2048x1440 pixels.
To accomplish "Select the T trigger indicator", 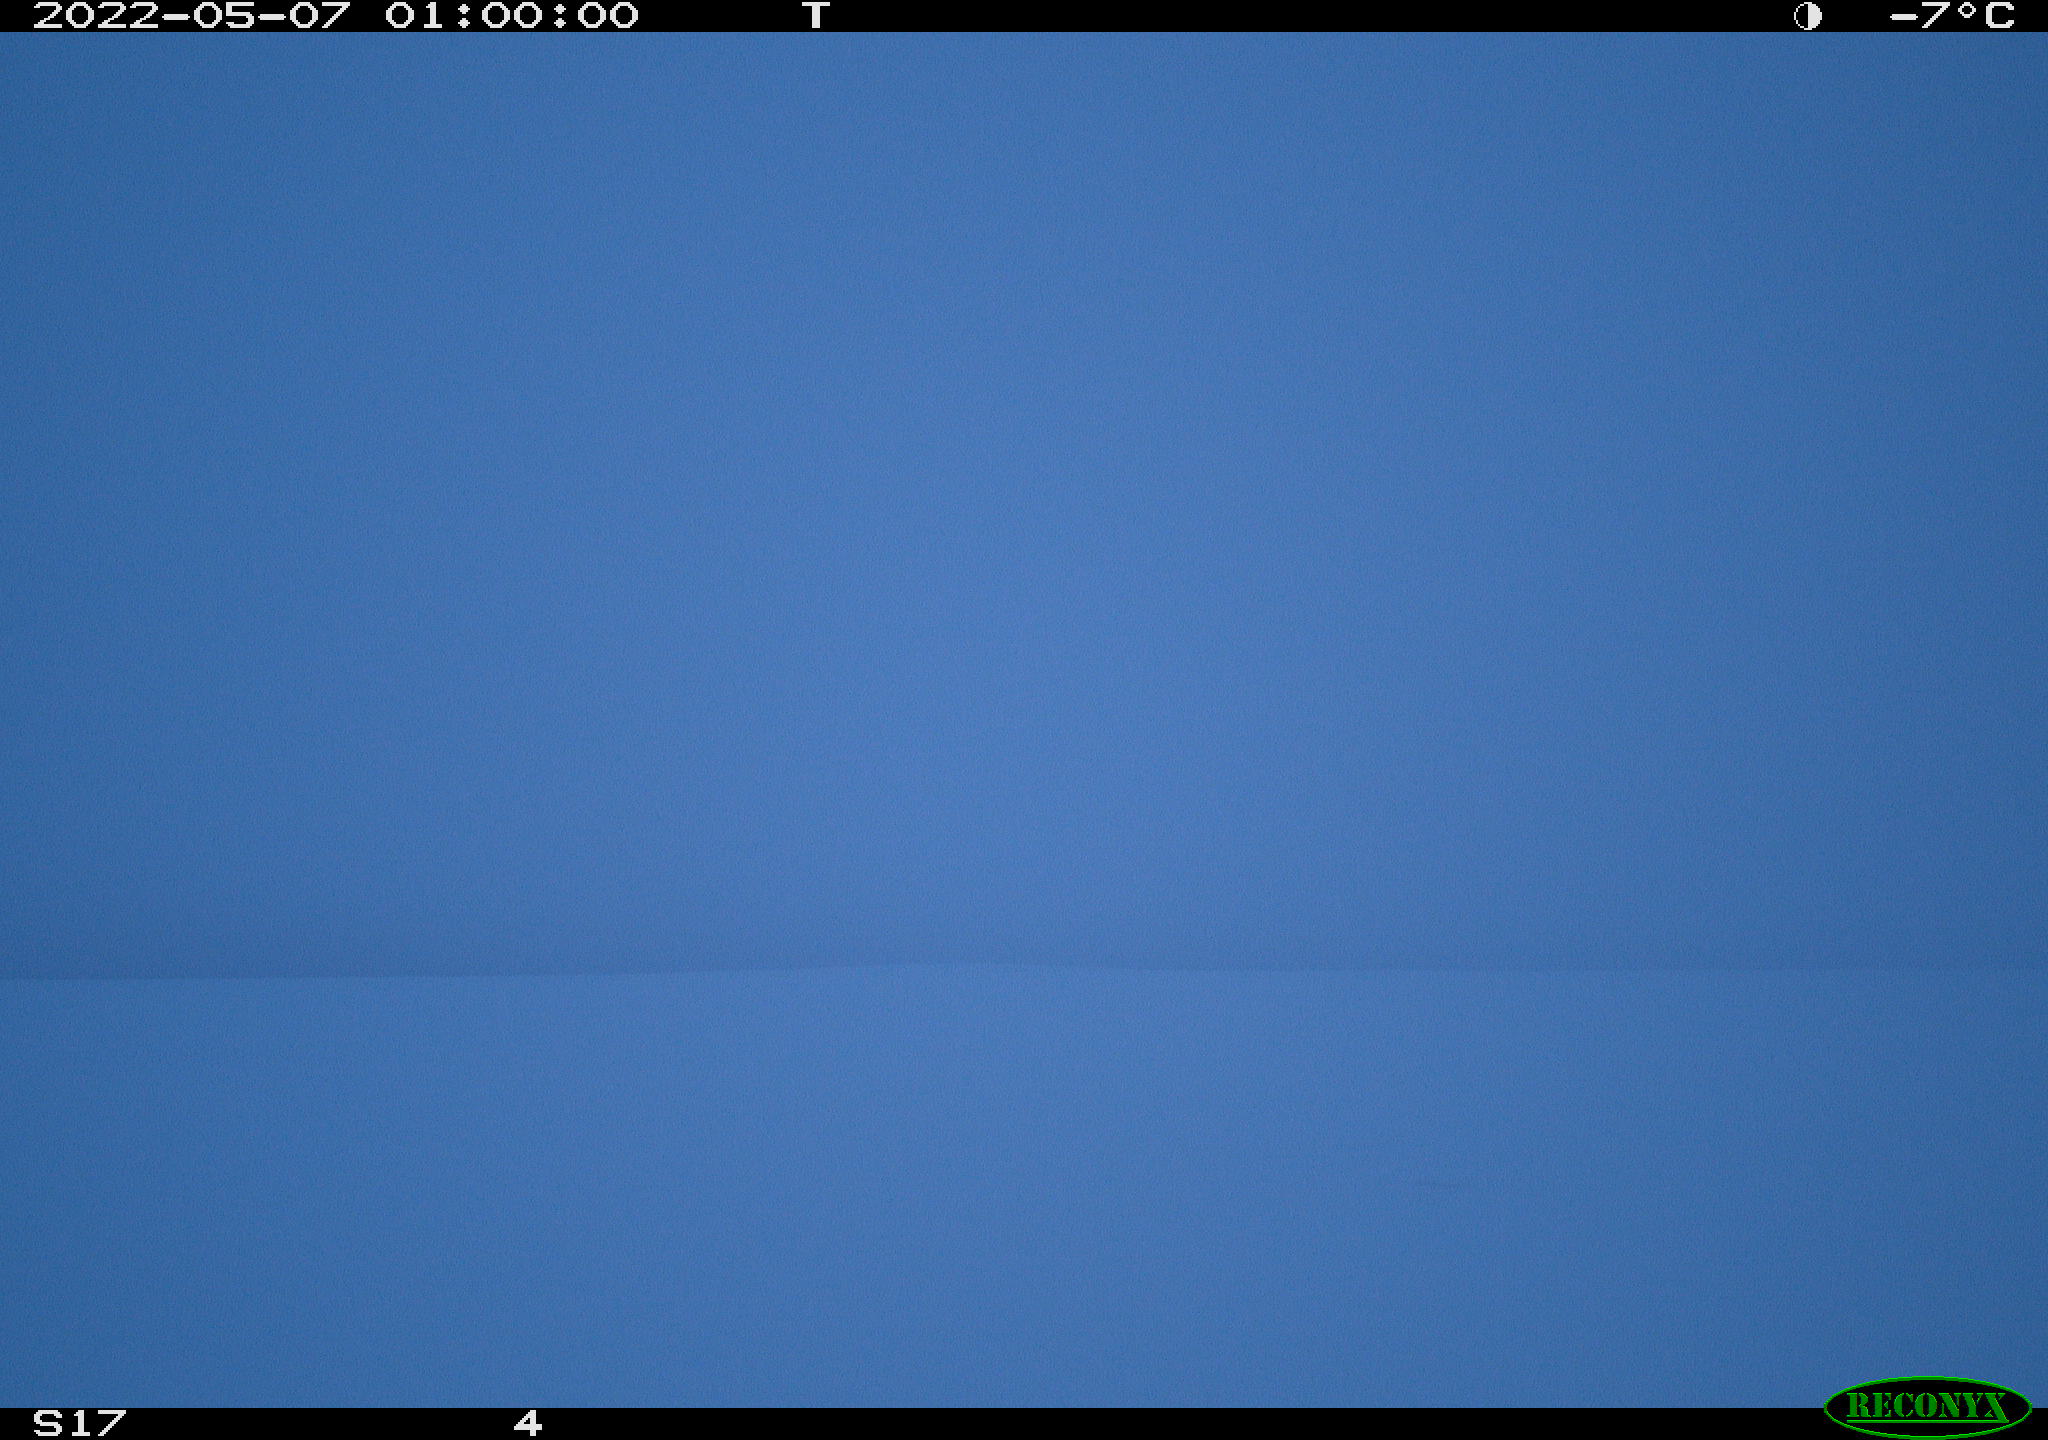I will [816, 16].
